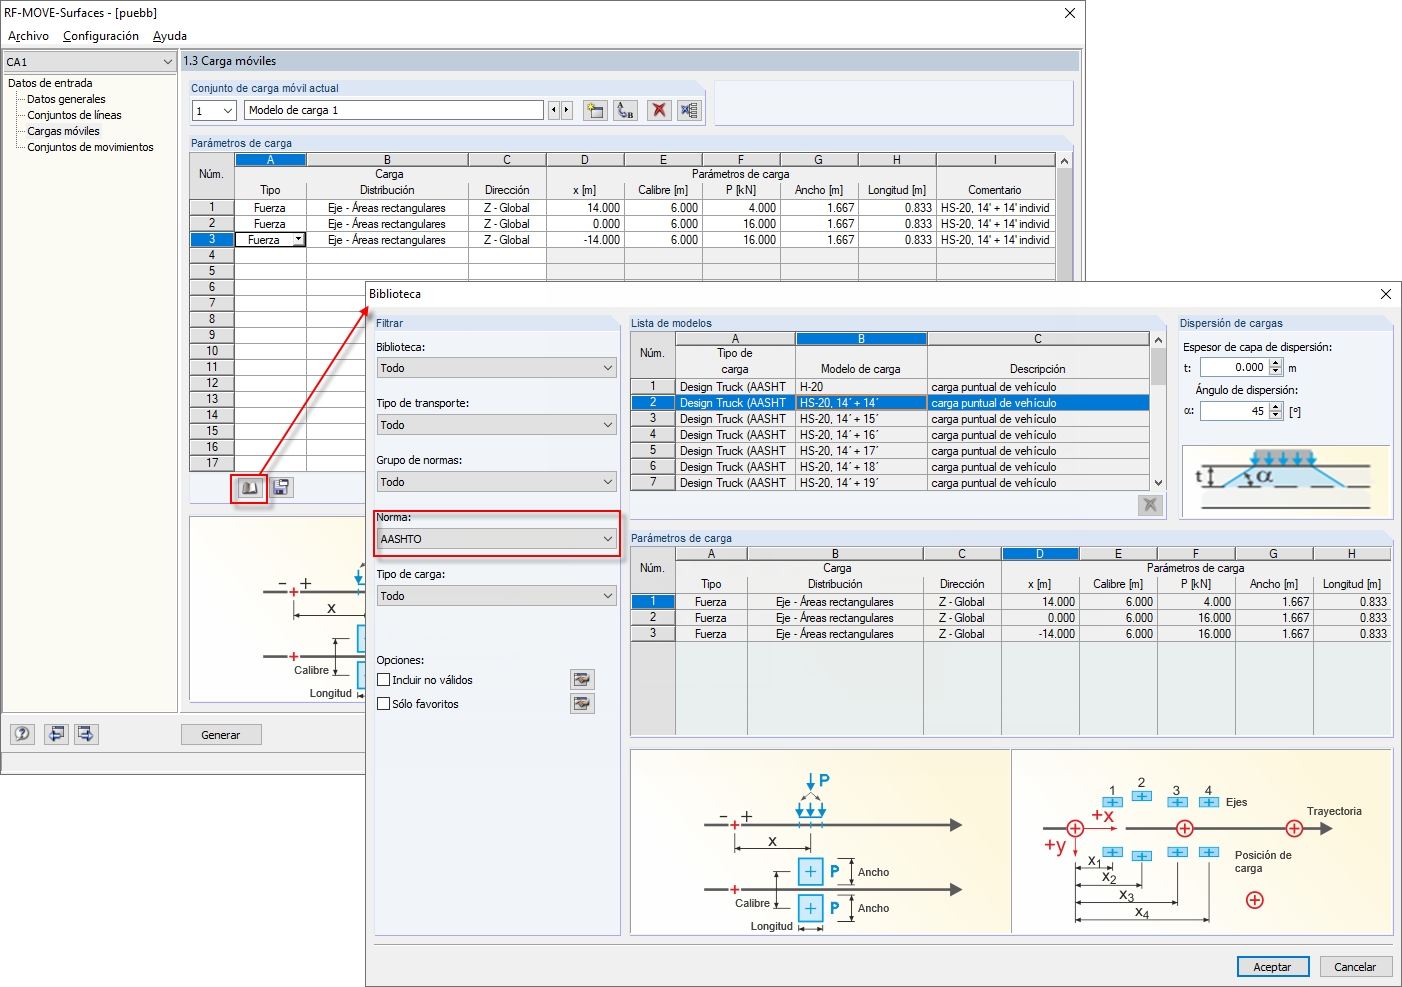Select Conjuntos de líneas in the tree
The width and height of the screenshot is (1402, 987).
click(x=74, y=115)
